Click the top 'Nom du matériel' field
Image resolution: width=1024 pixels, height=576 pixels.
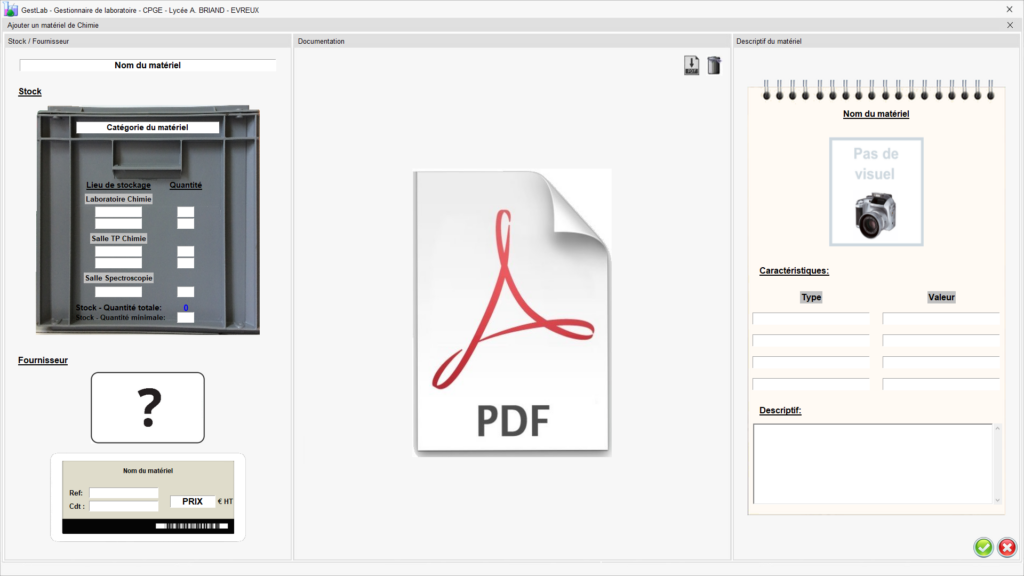click(x=147, y=65)
